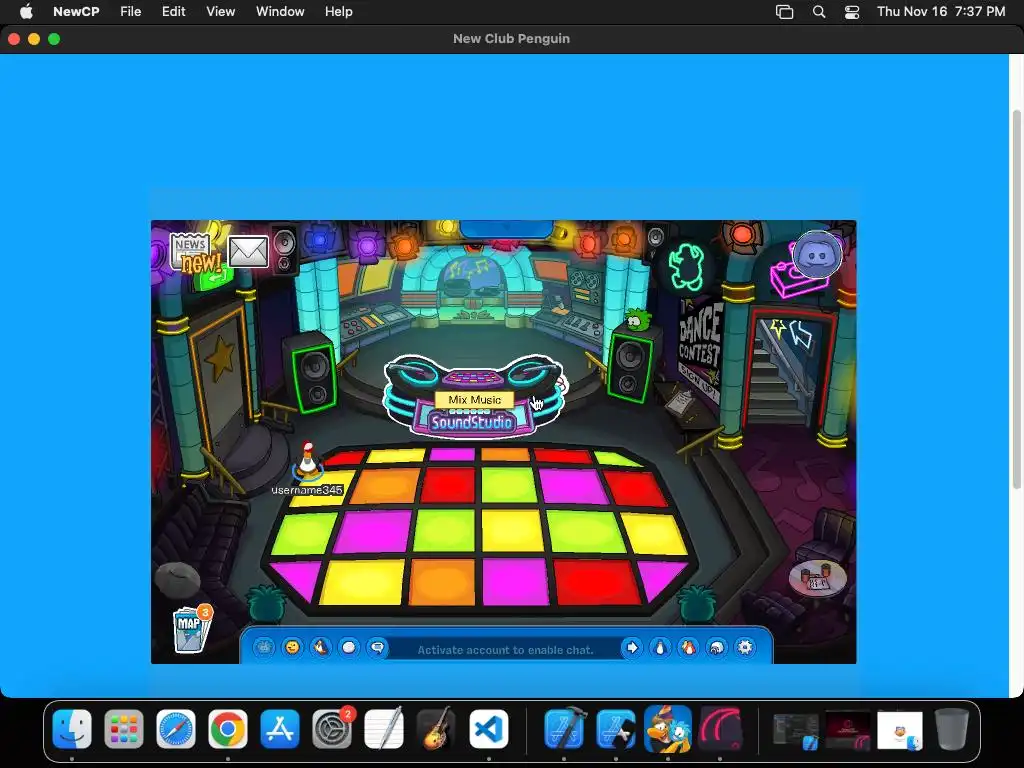Enter the gold star backstage door
The height and width of the screenshot is (768, 1024).
(221, 379)
